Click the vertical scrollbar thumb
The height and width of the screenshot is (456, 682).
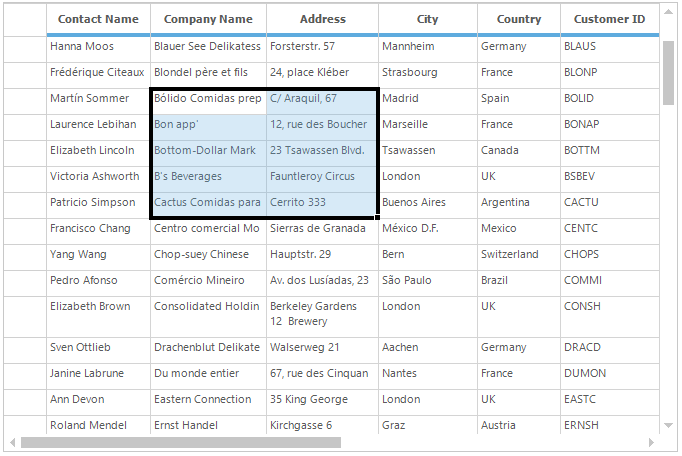click(668, 70)
